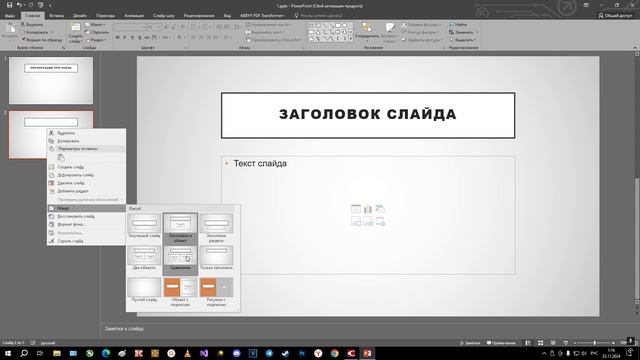
Task: Click the zoom slider in status bar
Action: (594, 343)
